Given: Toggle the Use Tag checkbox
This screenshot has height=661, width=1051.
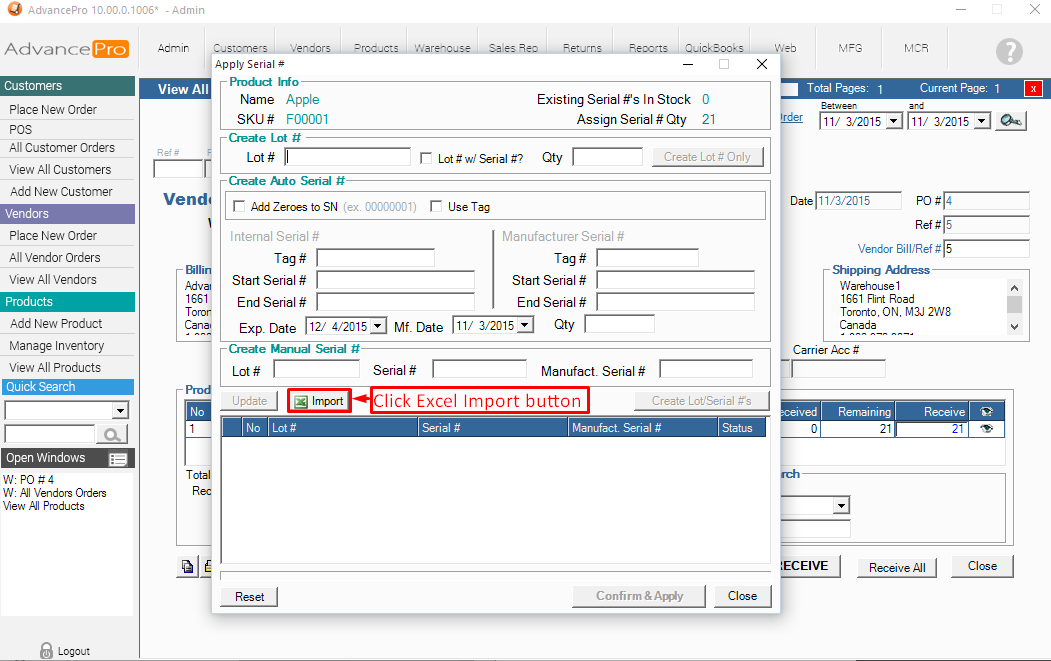Looking at the screenshot, I should click(436, 207).
